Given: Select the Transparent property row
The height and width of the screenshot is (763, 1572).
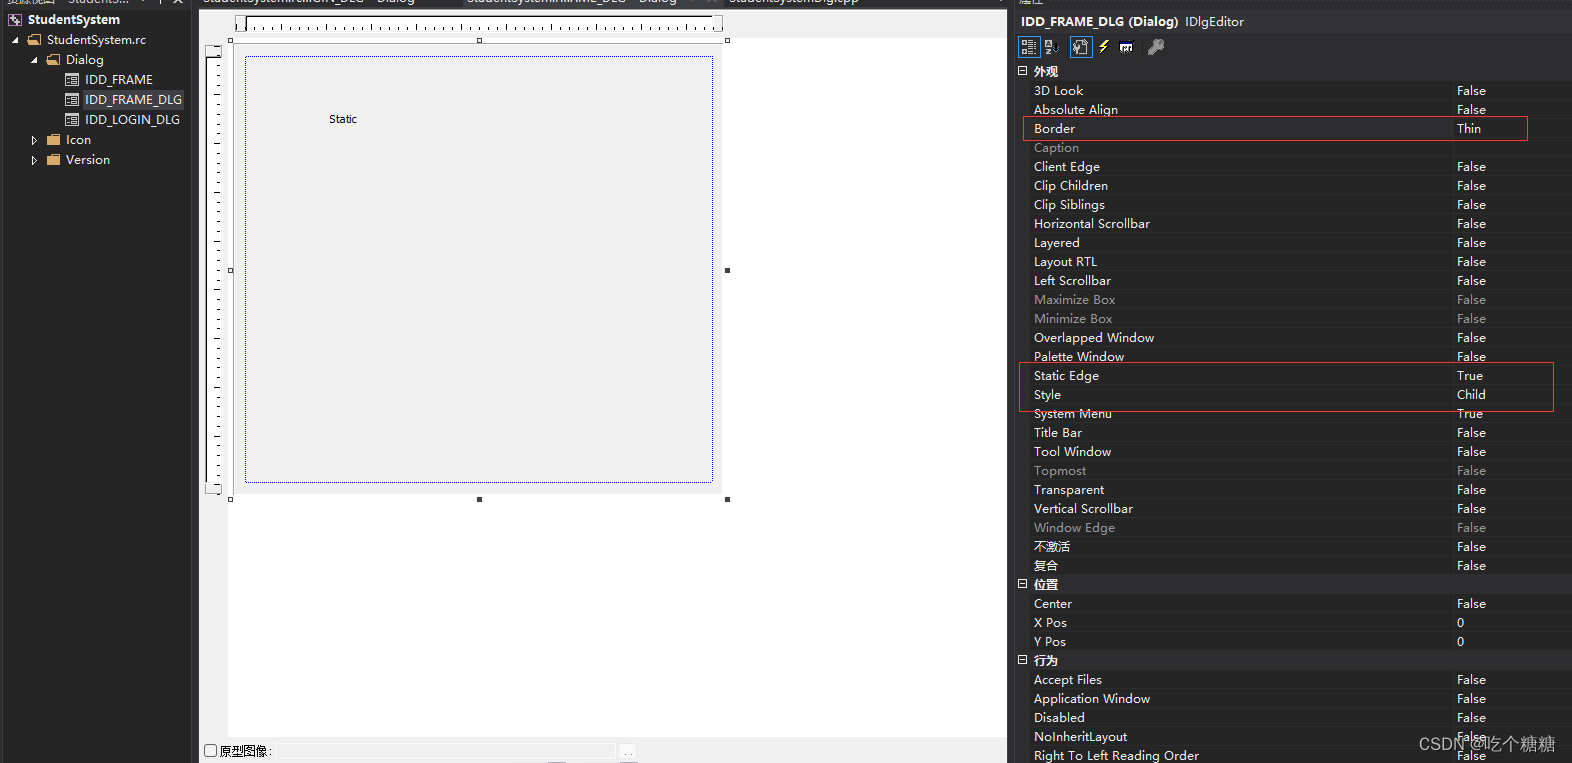Looking at the screenshot, I should coord(1301,490).
